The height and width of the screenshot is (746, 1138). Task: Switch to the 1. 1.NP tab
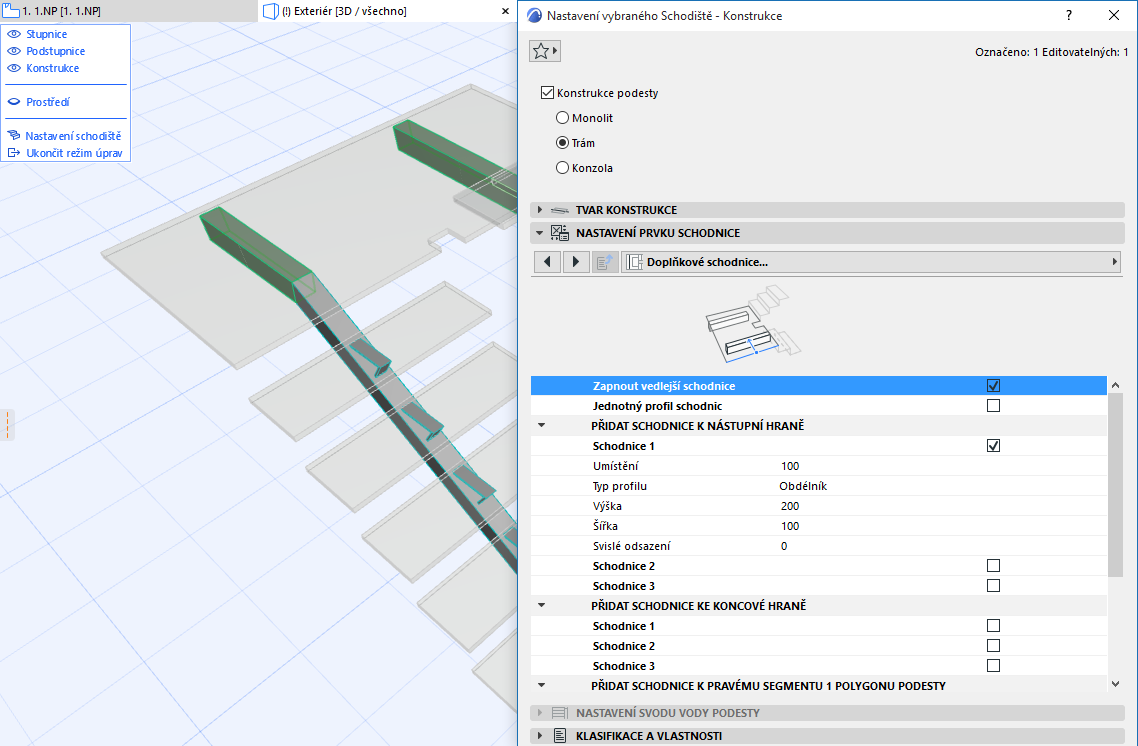60,11
